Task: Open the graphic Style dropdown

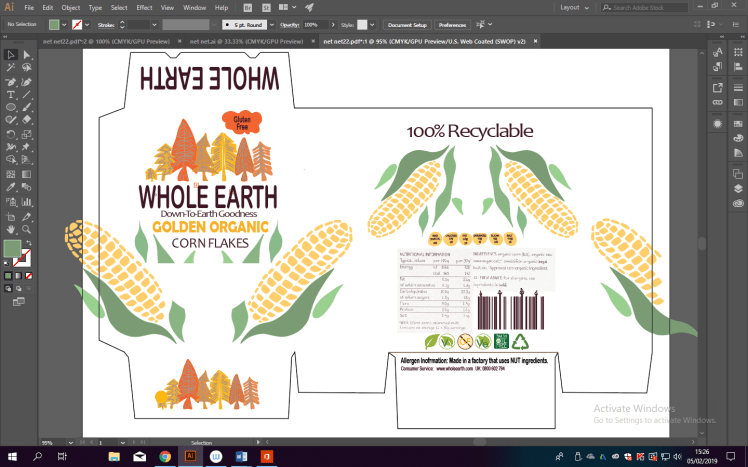Action: 372,25
